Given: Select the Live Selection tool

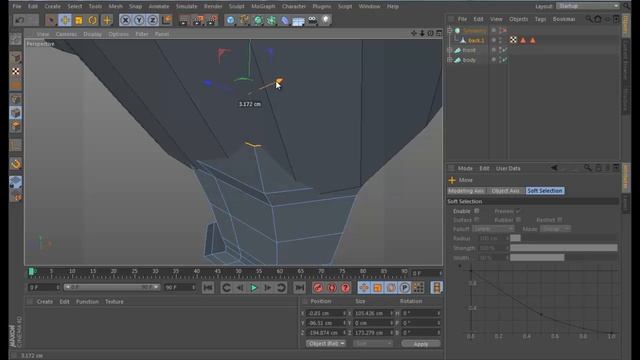Looking at the screenshot, I should click(51, 20).
